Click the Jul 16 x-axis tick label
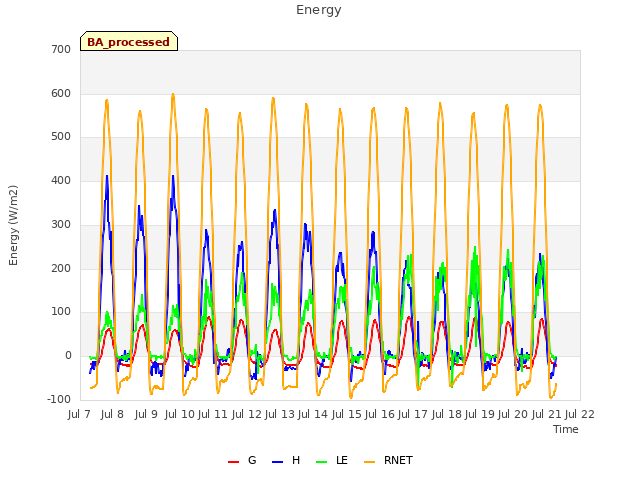This screenshot has width=640, height=480. 380,415
